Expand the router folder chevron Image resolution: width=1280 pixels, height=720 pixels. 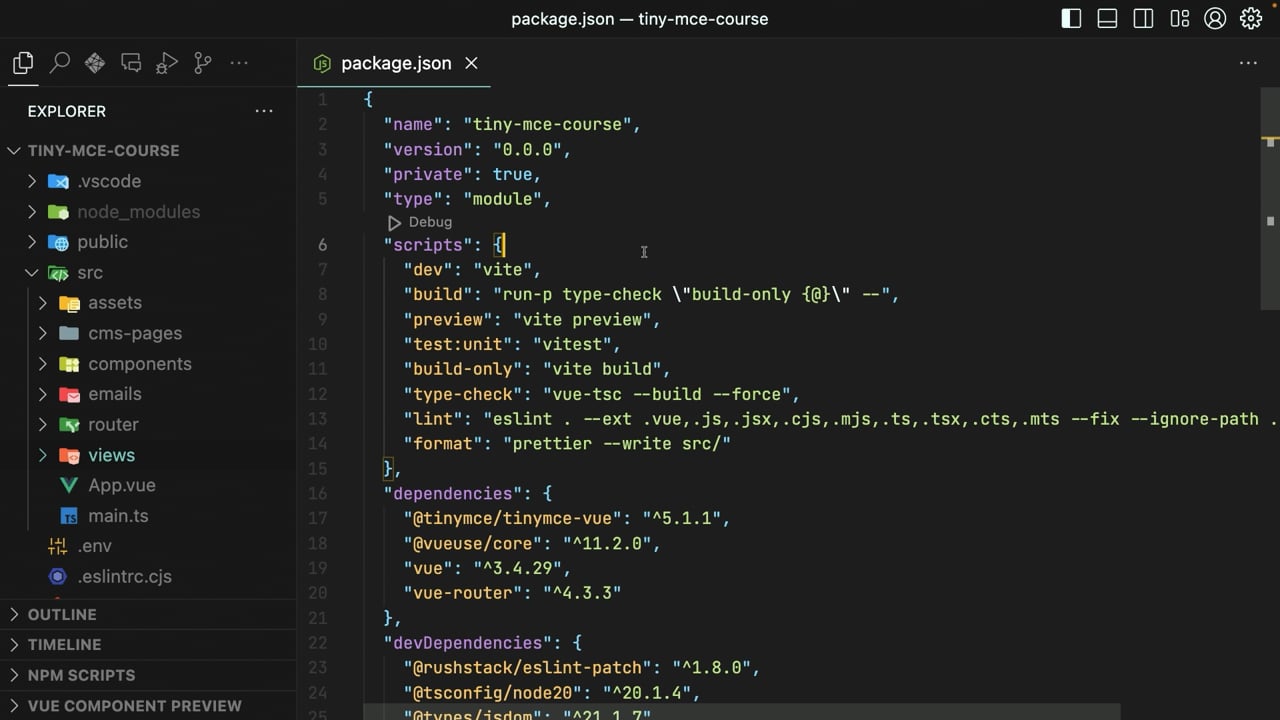point(42,424)
